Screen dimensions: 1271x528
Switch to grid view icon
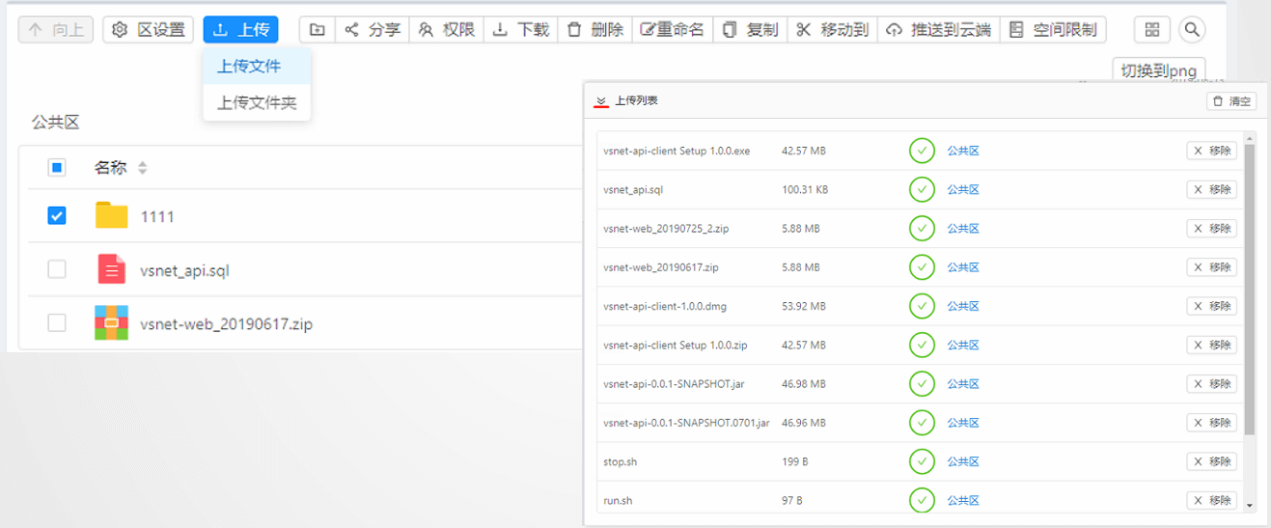tap(1152, 30)
